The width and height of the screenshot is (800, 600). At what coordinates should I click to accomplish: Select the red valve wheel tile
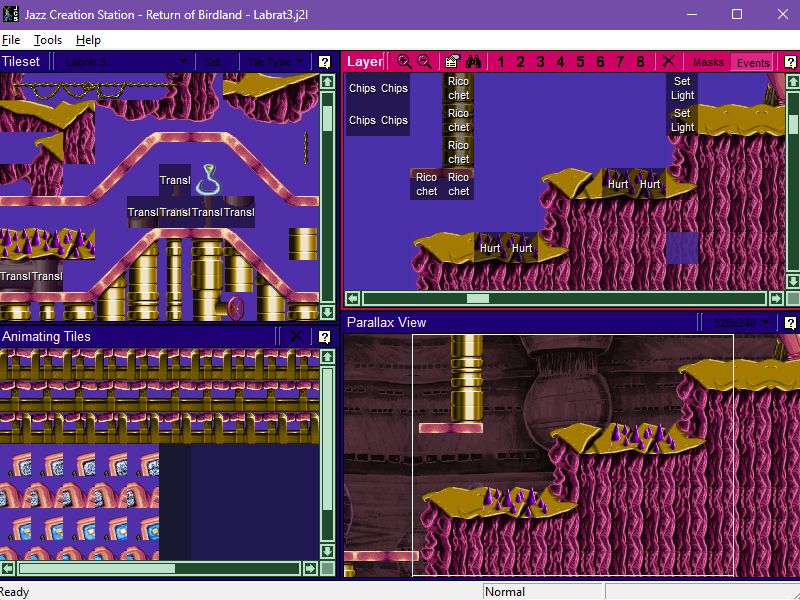pos(235,308)
